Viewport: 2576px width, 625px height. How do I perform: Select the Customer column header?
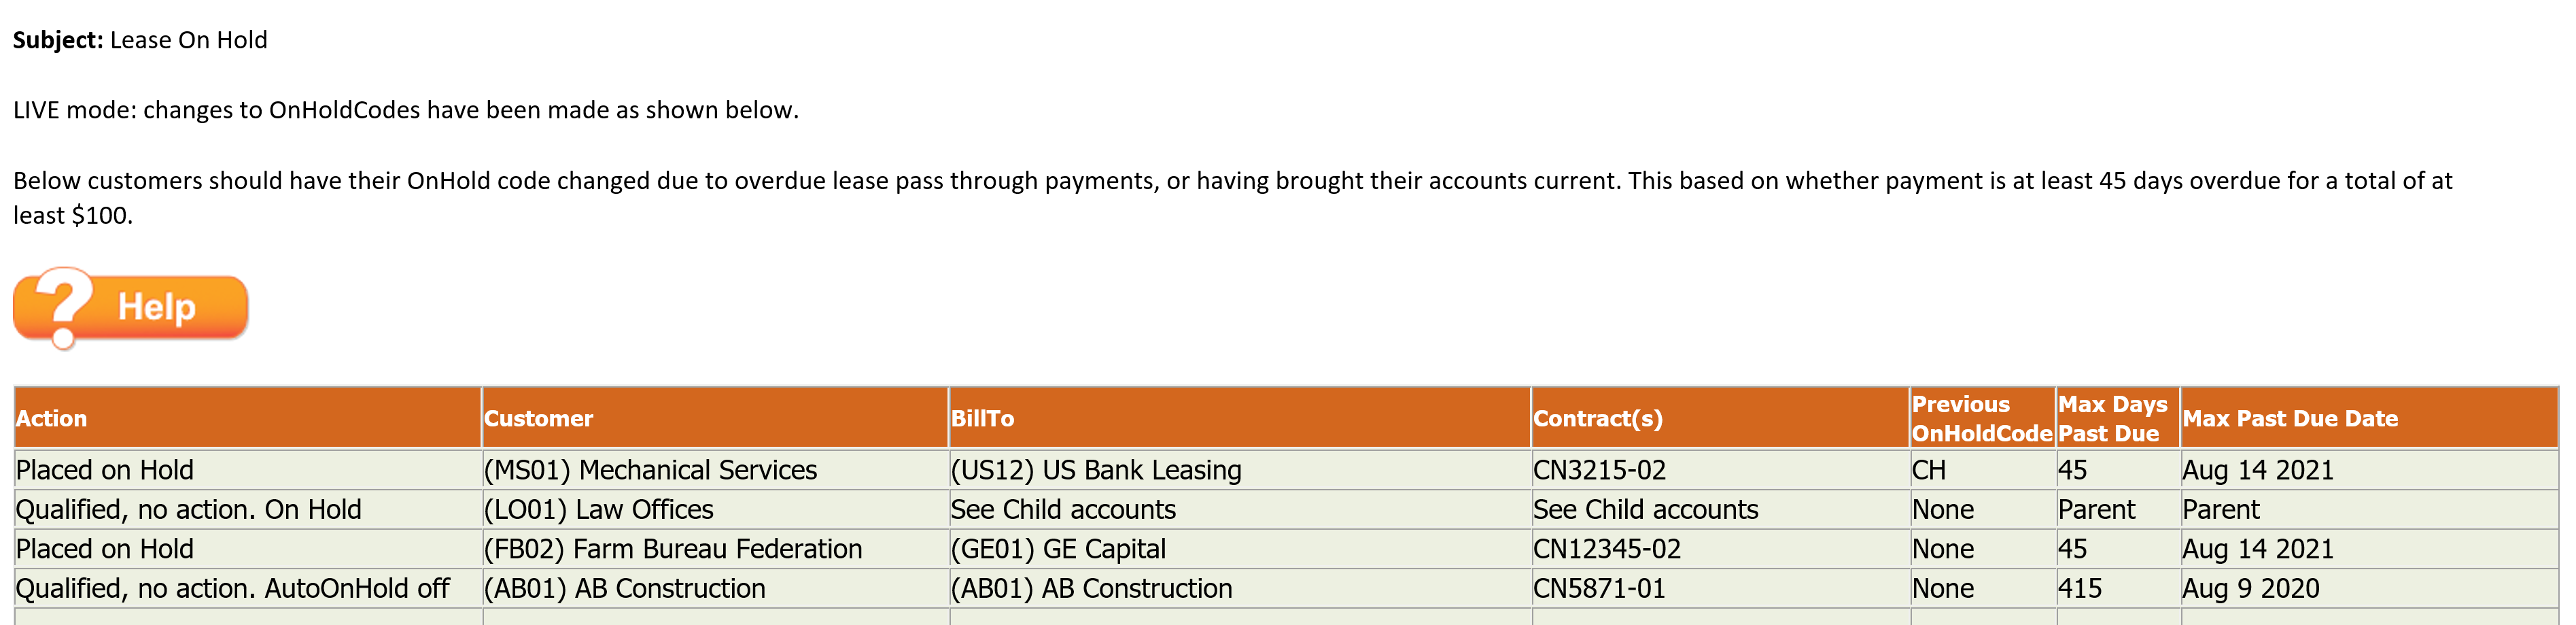click(715, 418)
